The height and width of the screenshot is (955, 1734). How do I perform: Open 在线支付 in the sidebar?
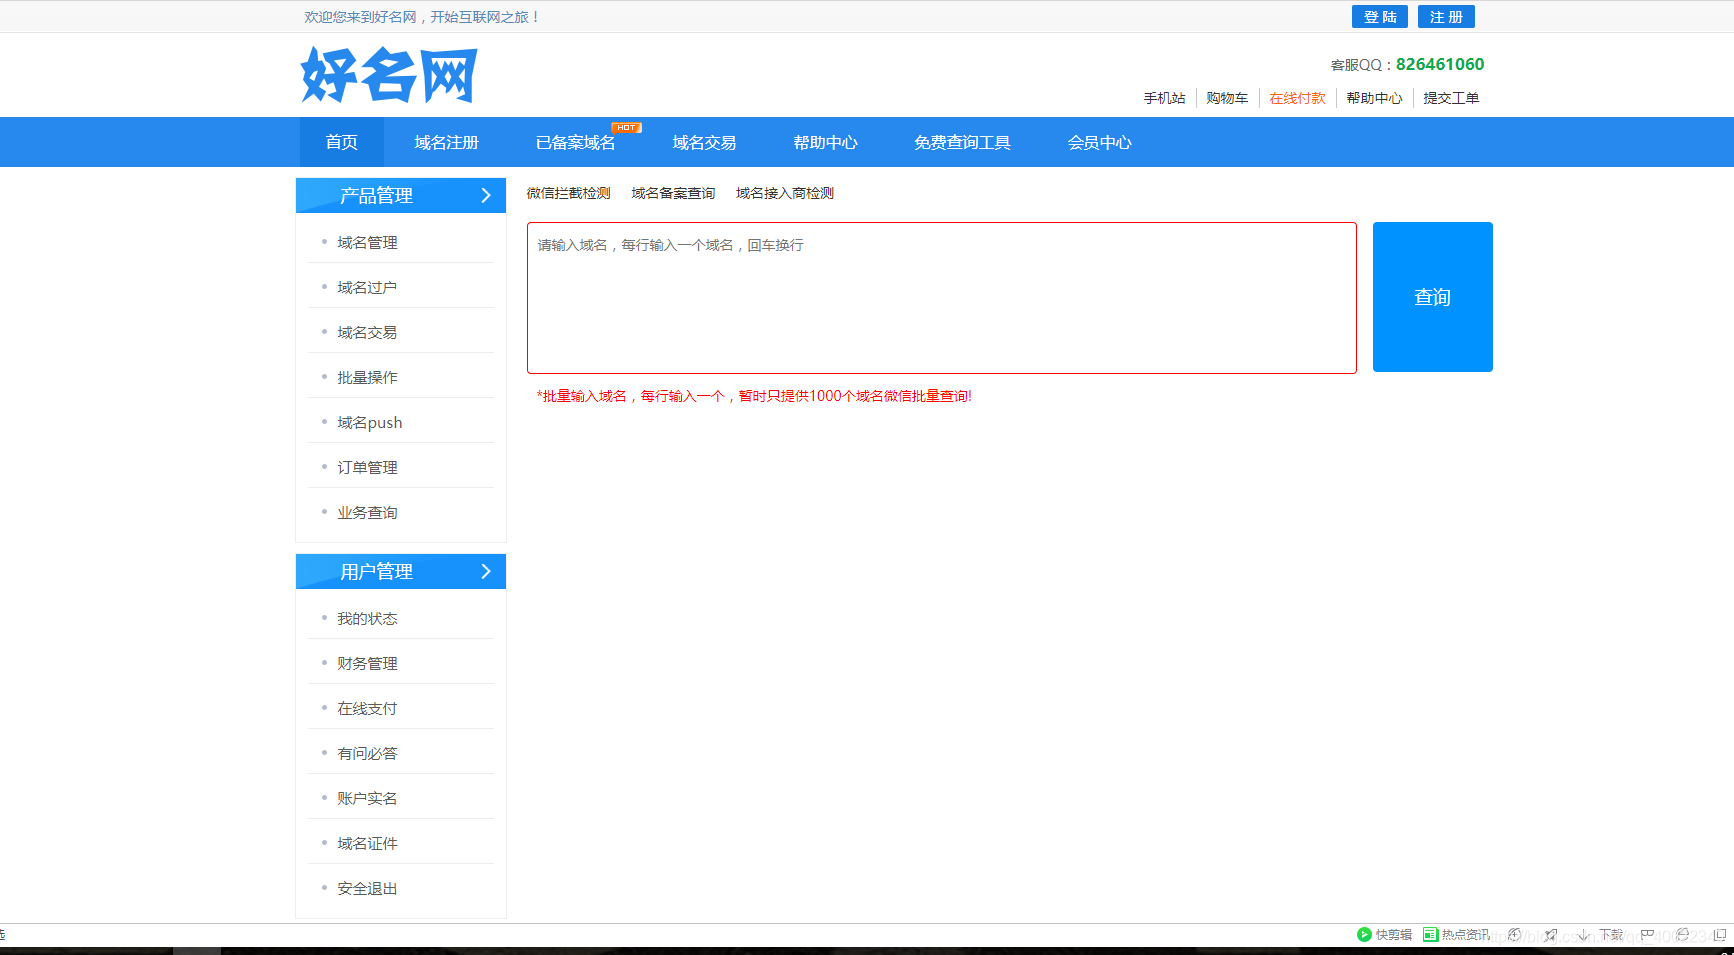tap(367, 709)
